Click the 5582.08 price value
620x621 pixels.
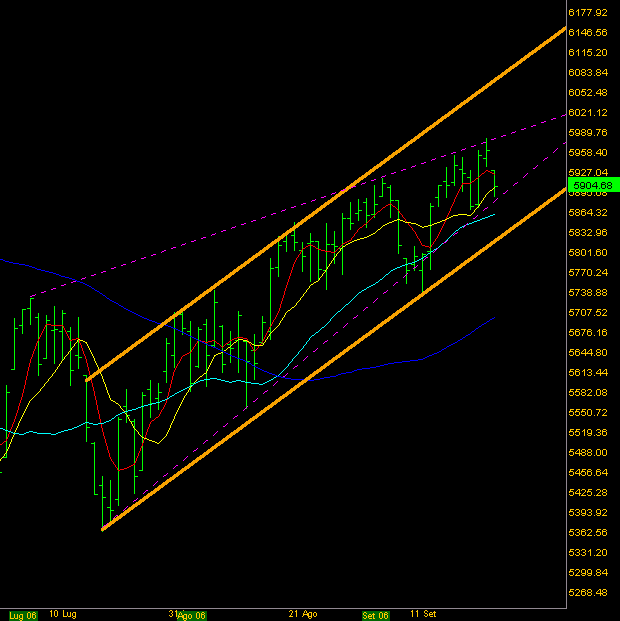pos(588,392)
